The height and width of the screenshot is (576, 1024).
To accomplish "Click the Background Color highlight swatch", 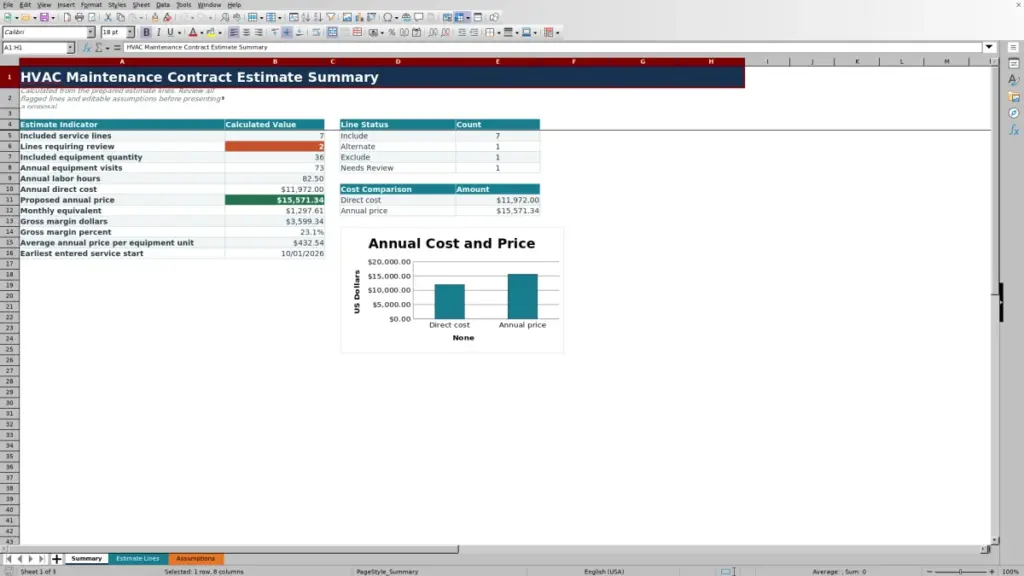I will (x=210, y=32).
